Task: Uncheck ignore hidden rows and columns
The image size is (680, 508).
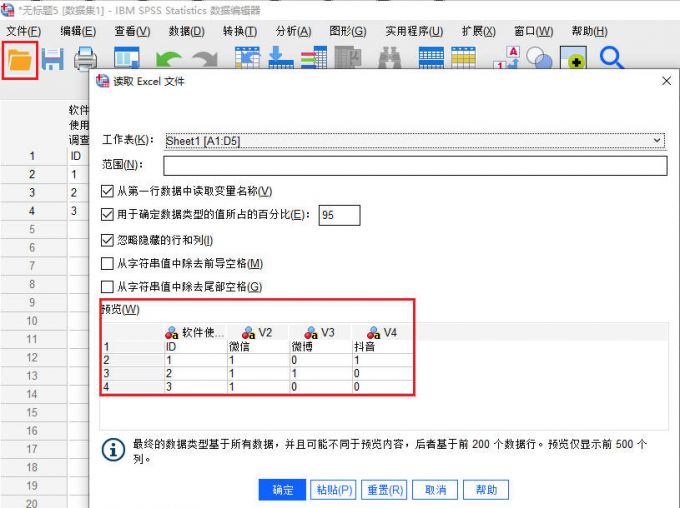Action: pyautogui.click(x=107, y=240)
